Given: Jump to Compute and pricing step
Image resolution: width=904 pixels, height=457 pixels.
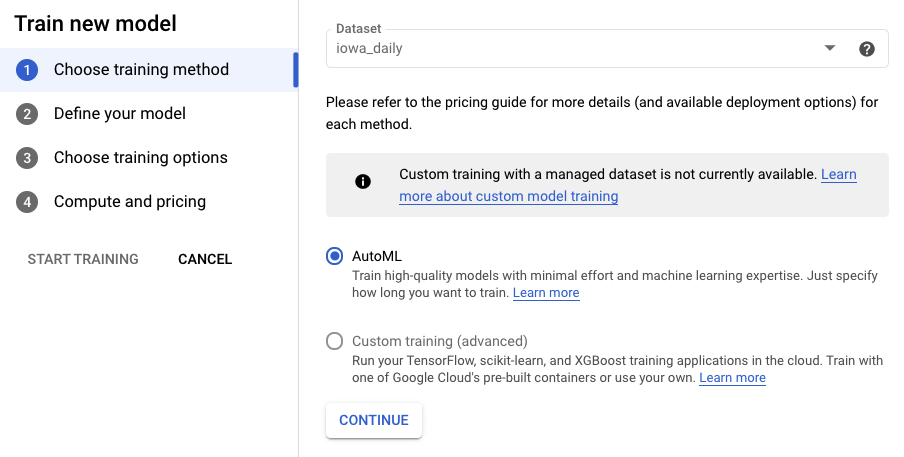Looking at the screenshot, I should 130,202.
